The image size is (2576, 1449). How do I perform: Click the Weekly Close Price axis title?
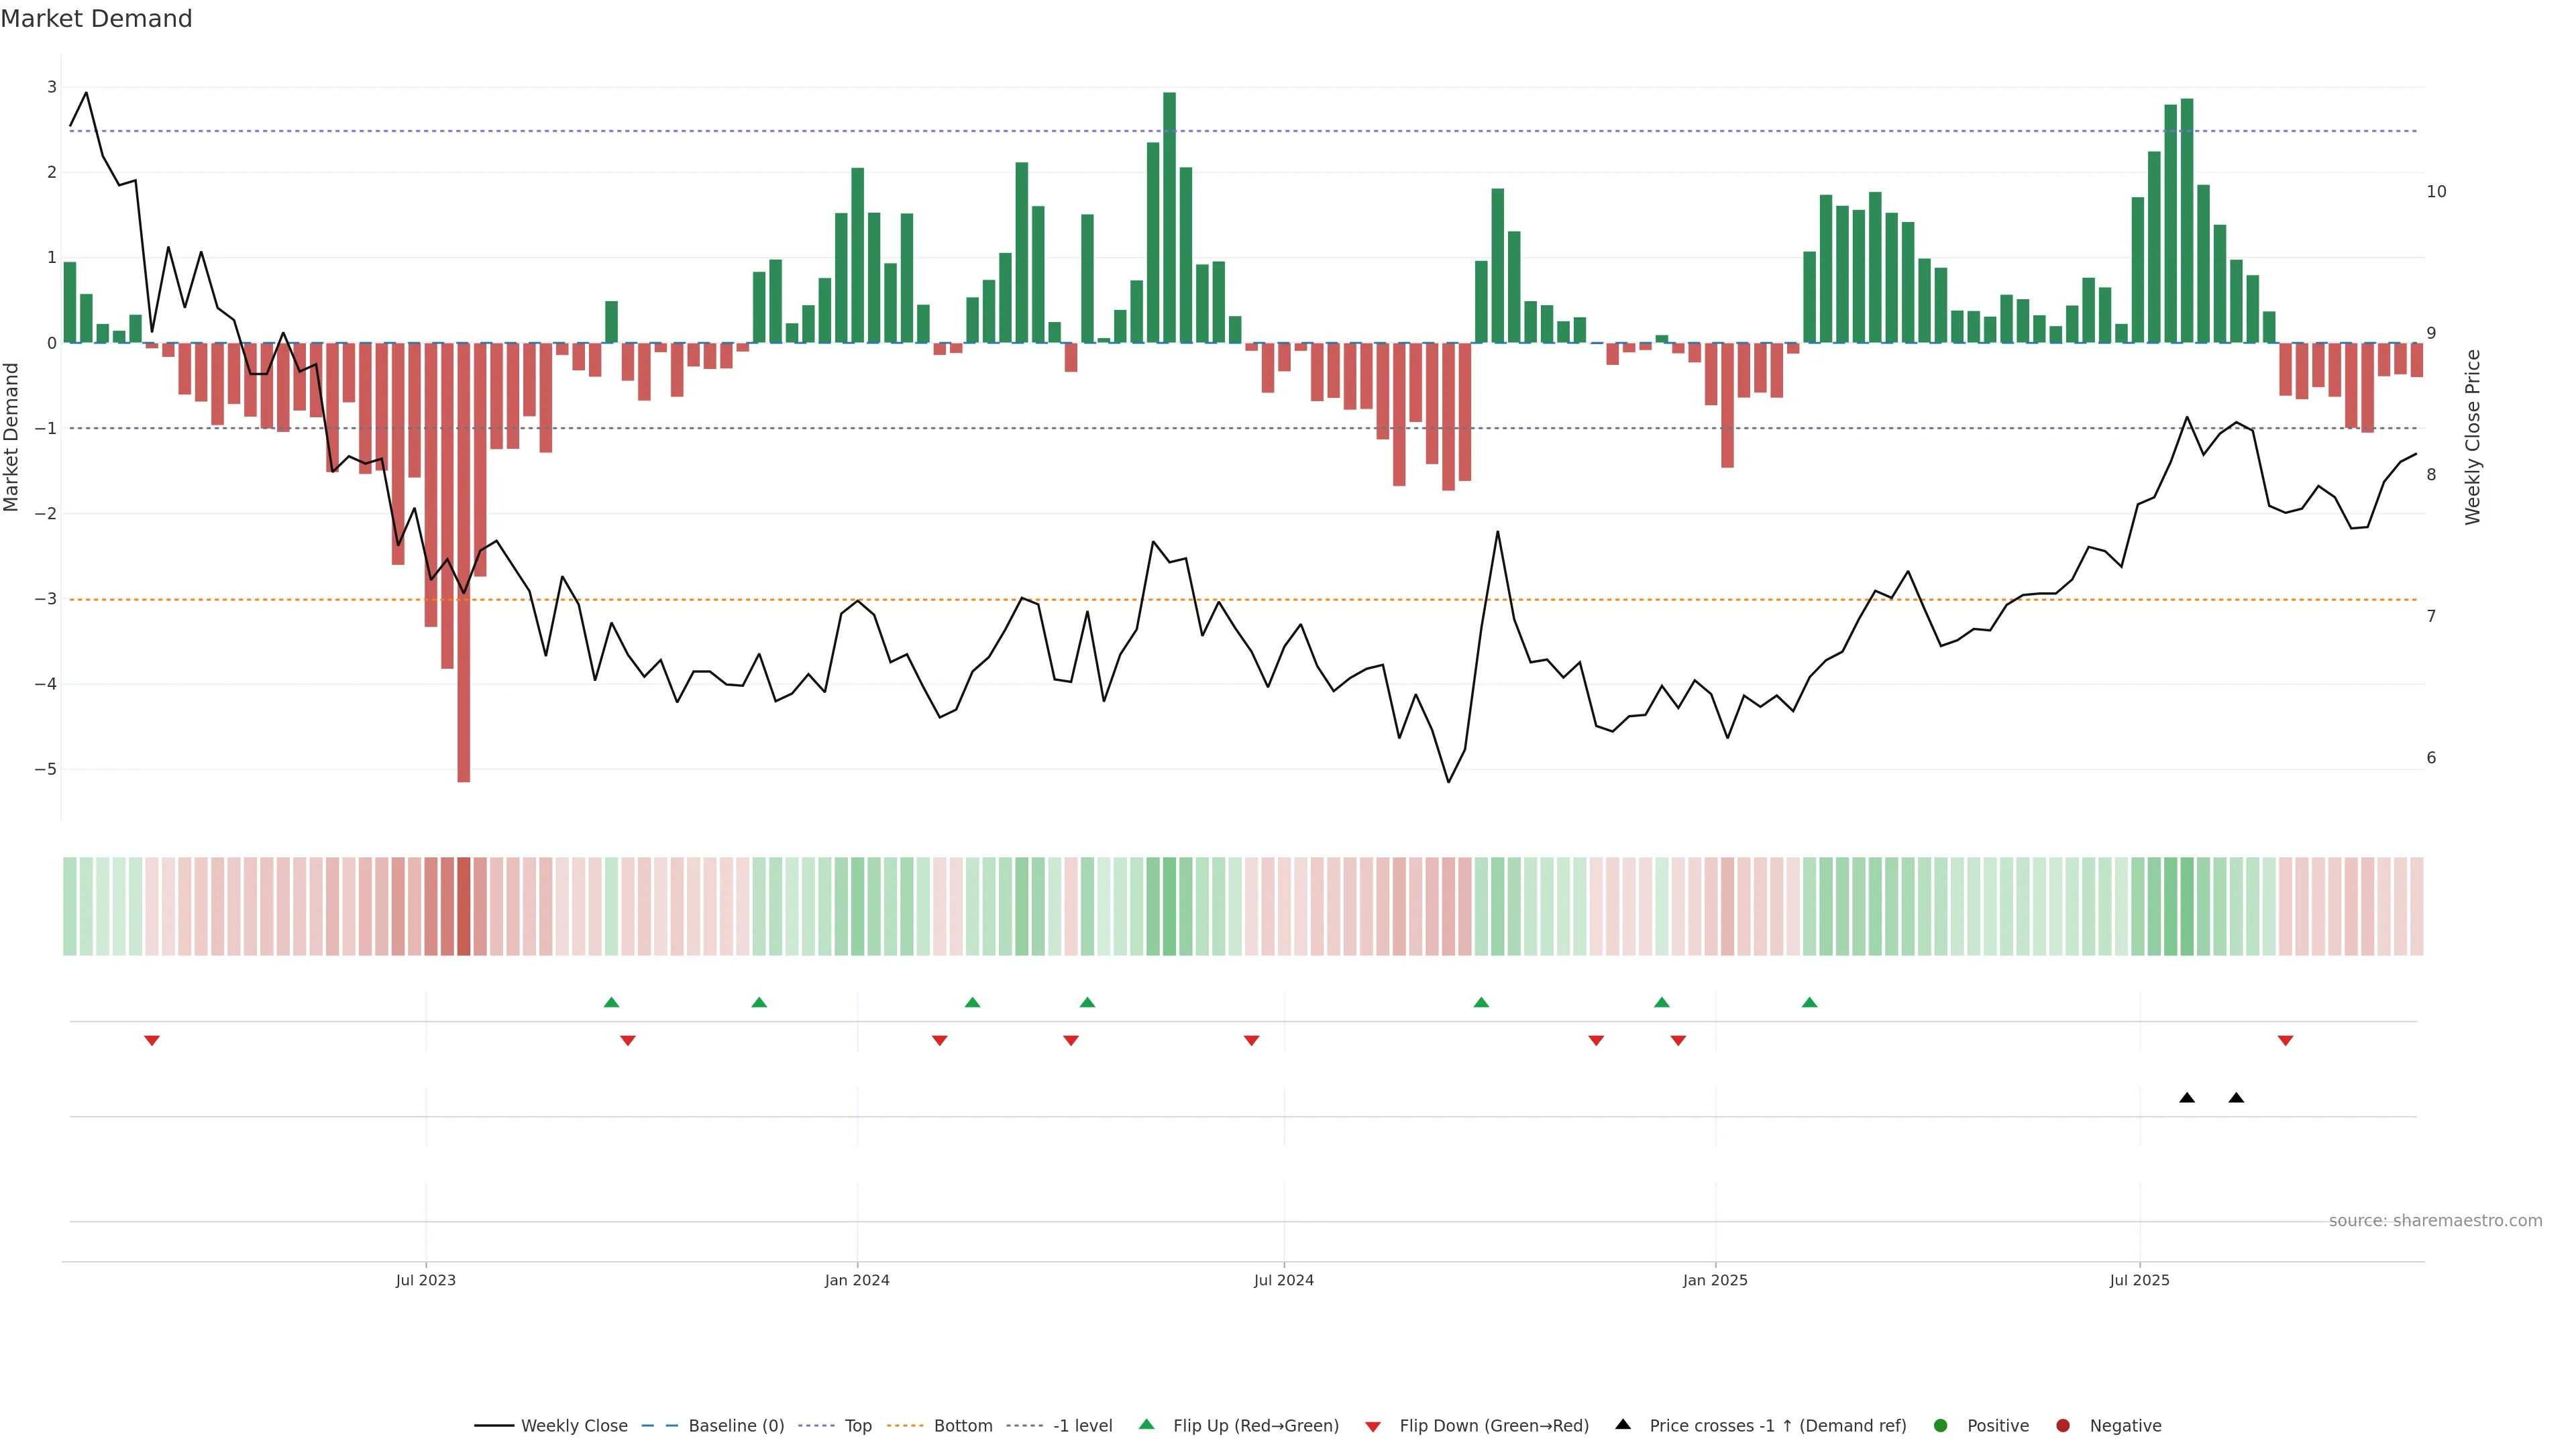tap(2473, 437)
